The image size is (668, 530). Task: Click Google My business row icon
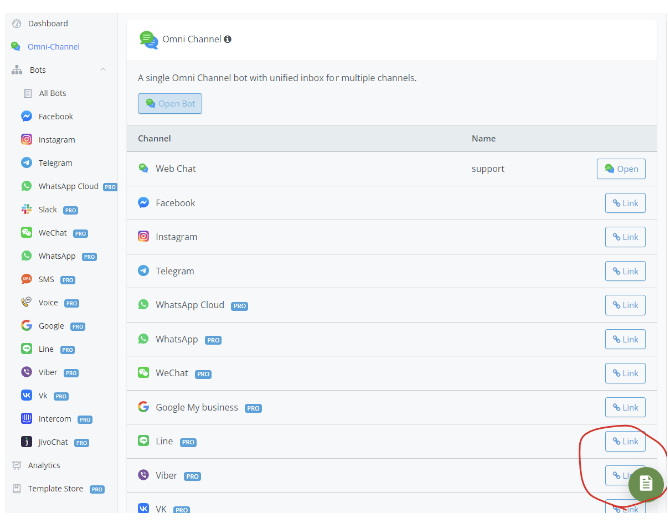pyautogui.click(x=144, y=407)
